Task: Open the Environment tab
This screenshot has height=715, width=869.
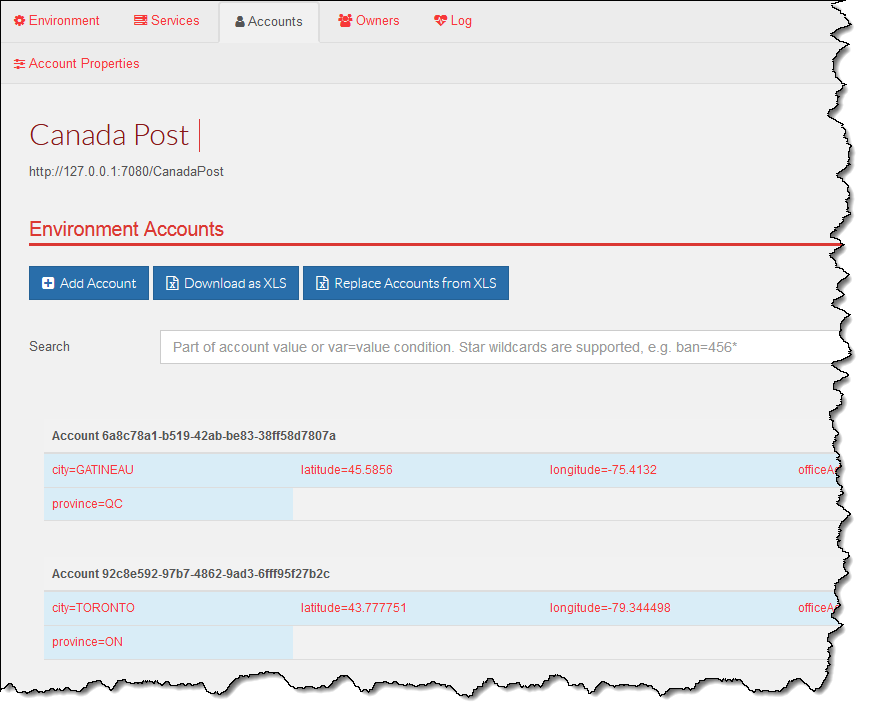Action: coord(57,21)
